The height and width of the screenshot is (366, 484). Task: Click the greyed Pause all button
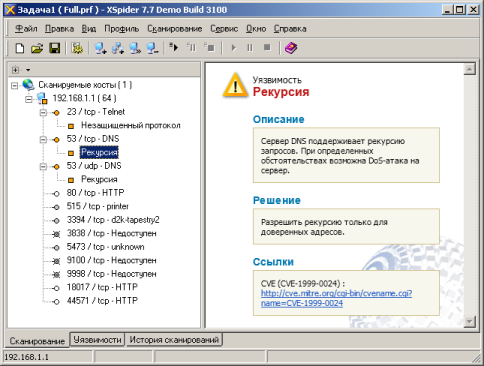point(250,48)
